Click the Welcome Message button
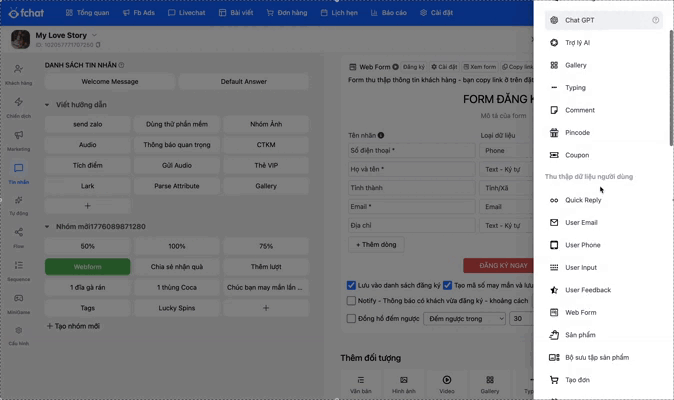The height and width of the screenshot is (400, 674). point(110,82)
